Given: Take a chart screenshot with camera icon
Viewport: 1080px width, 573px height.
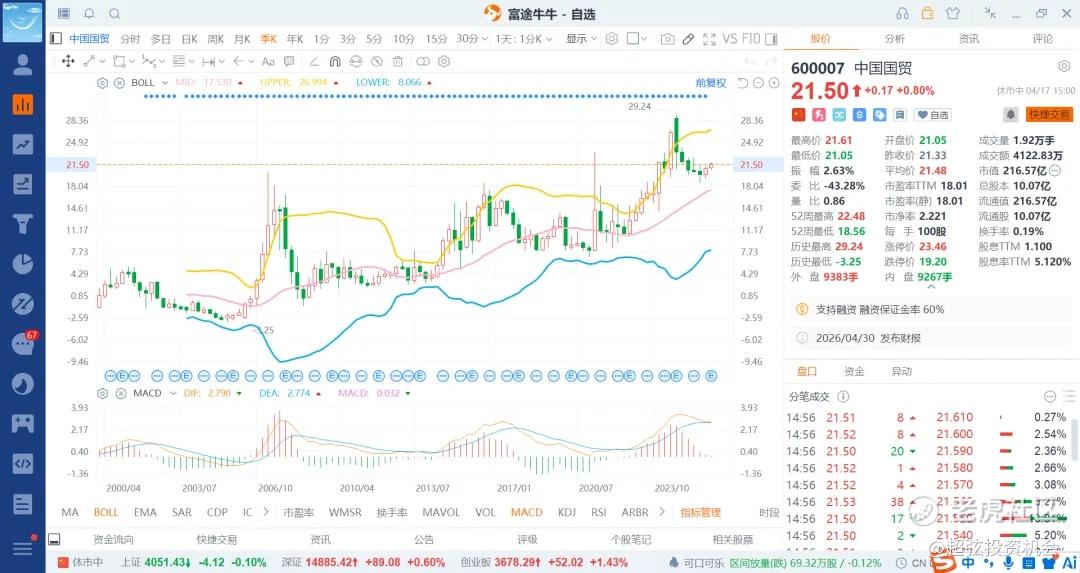Looking at the screenshot, I should point(667,39).
